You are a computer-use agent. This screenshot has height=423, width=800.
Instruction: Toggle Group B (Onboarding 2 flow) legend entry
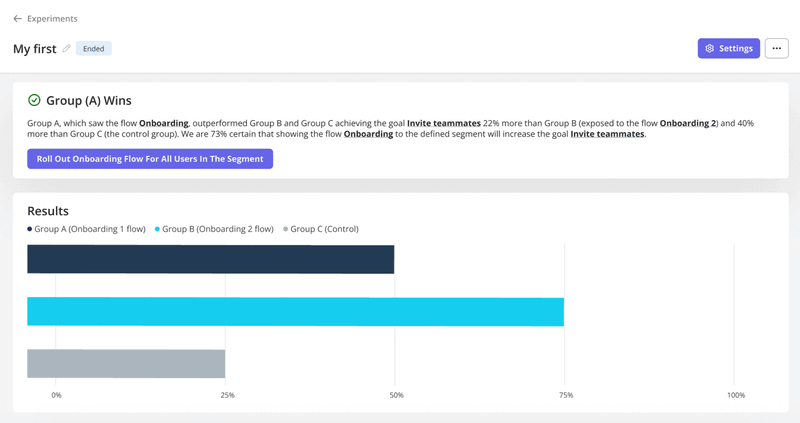[x=215, y=229]
